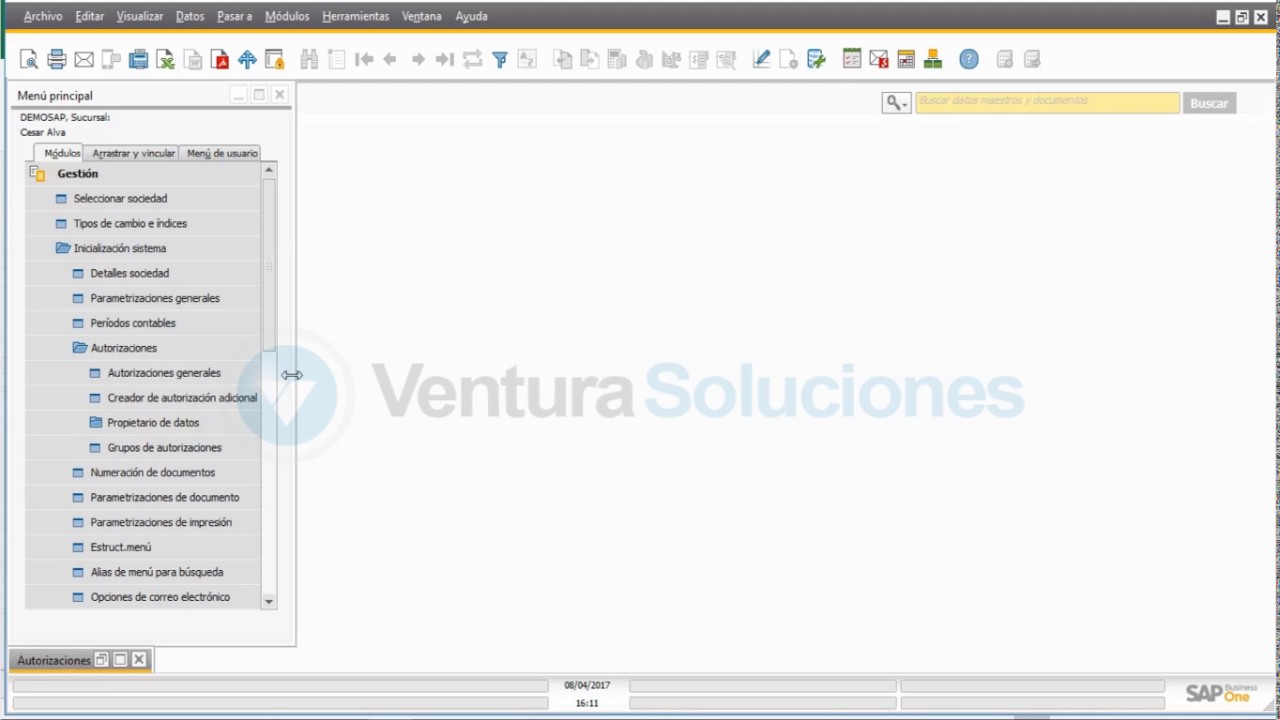Screen dimensions: 1280x720
Task: Open Períodos contables
Action: 133,323
